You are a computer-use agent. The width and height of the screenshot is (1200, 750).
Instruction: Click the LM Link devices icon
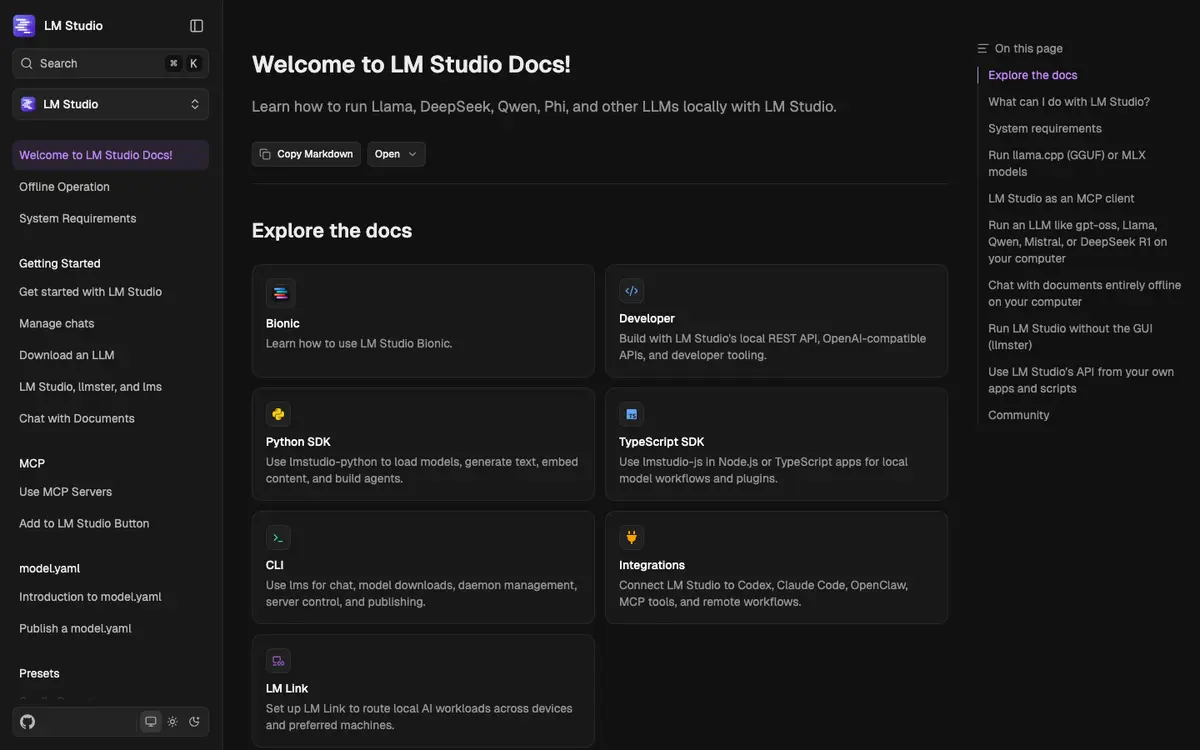point(278,660)
